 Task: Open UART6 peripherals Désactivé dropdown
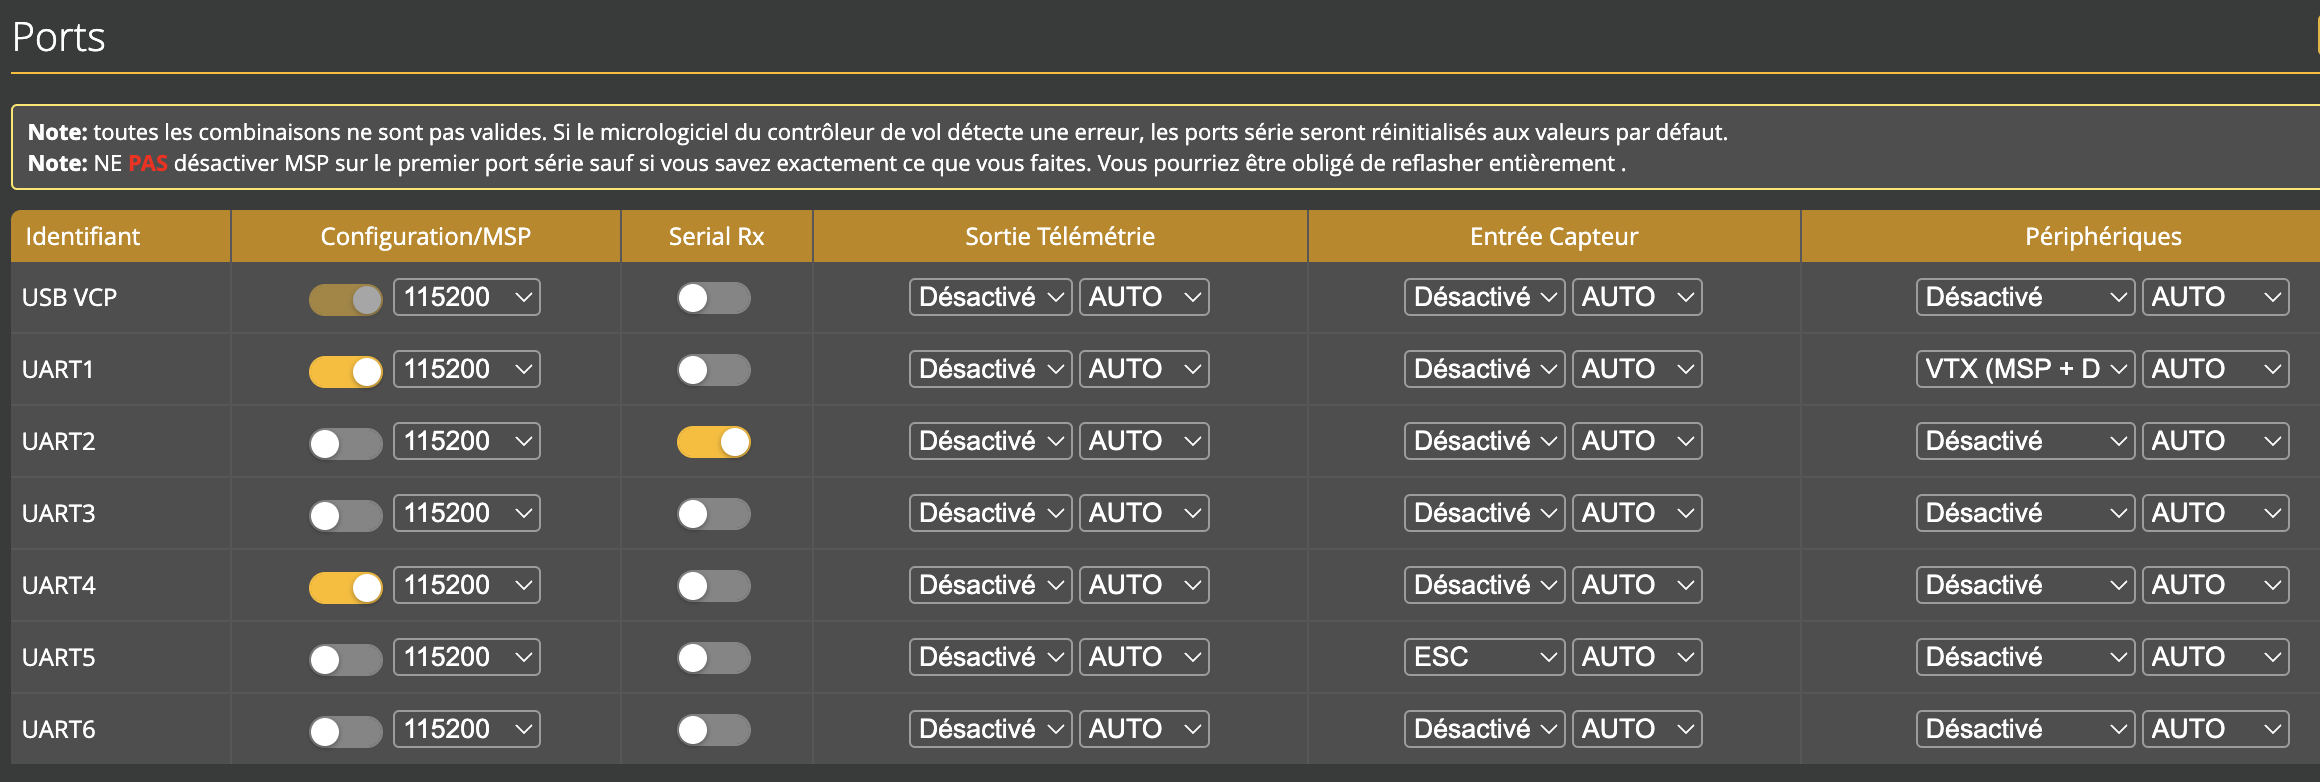point(2024,729)
